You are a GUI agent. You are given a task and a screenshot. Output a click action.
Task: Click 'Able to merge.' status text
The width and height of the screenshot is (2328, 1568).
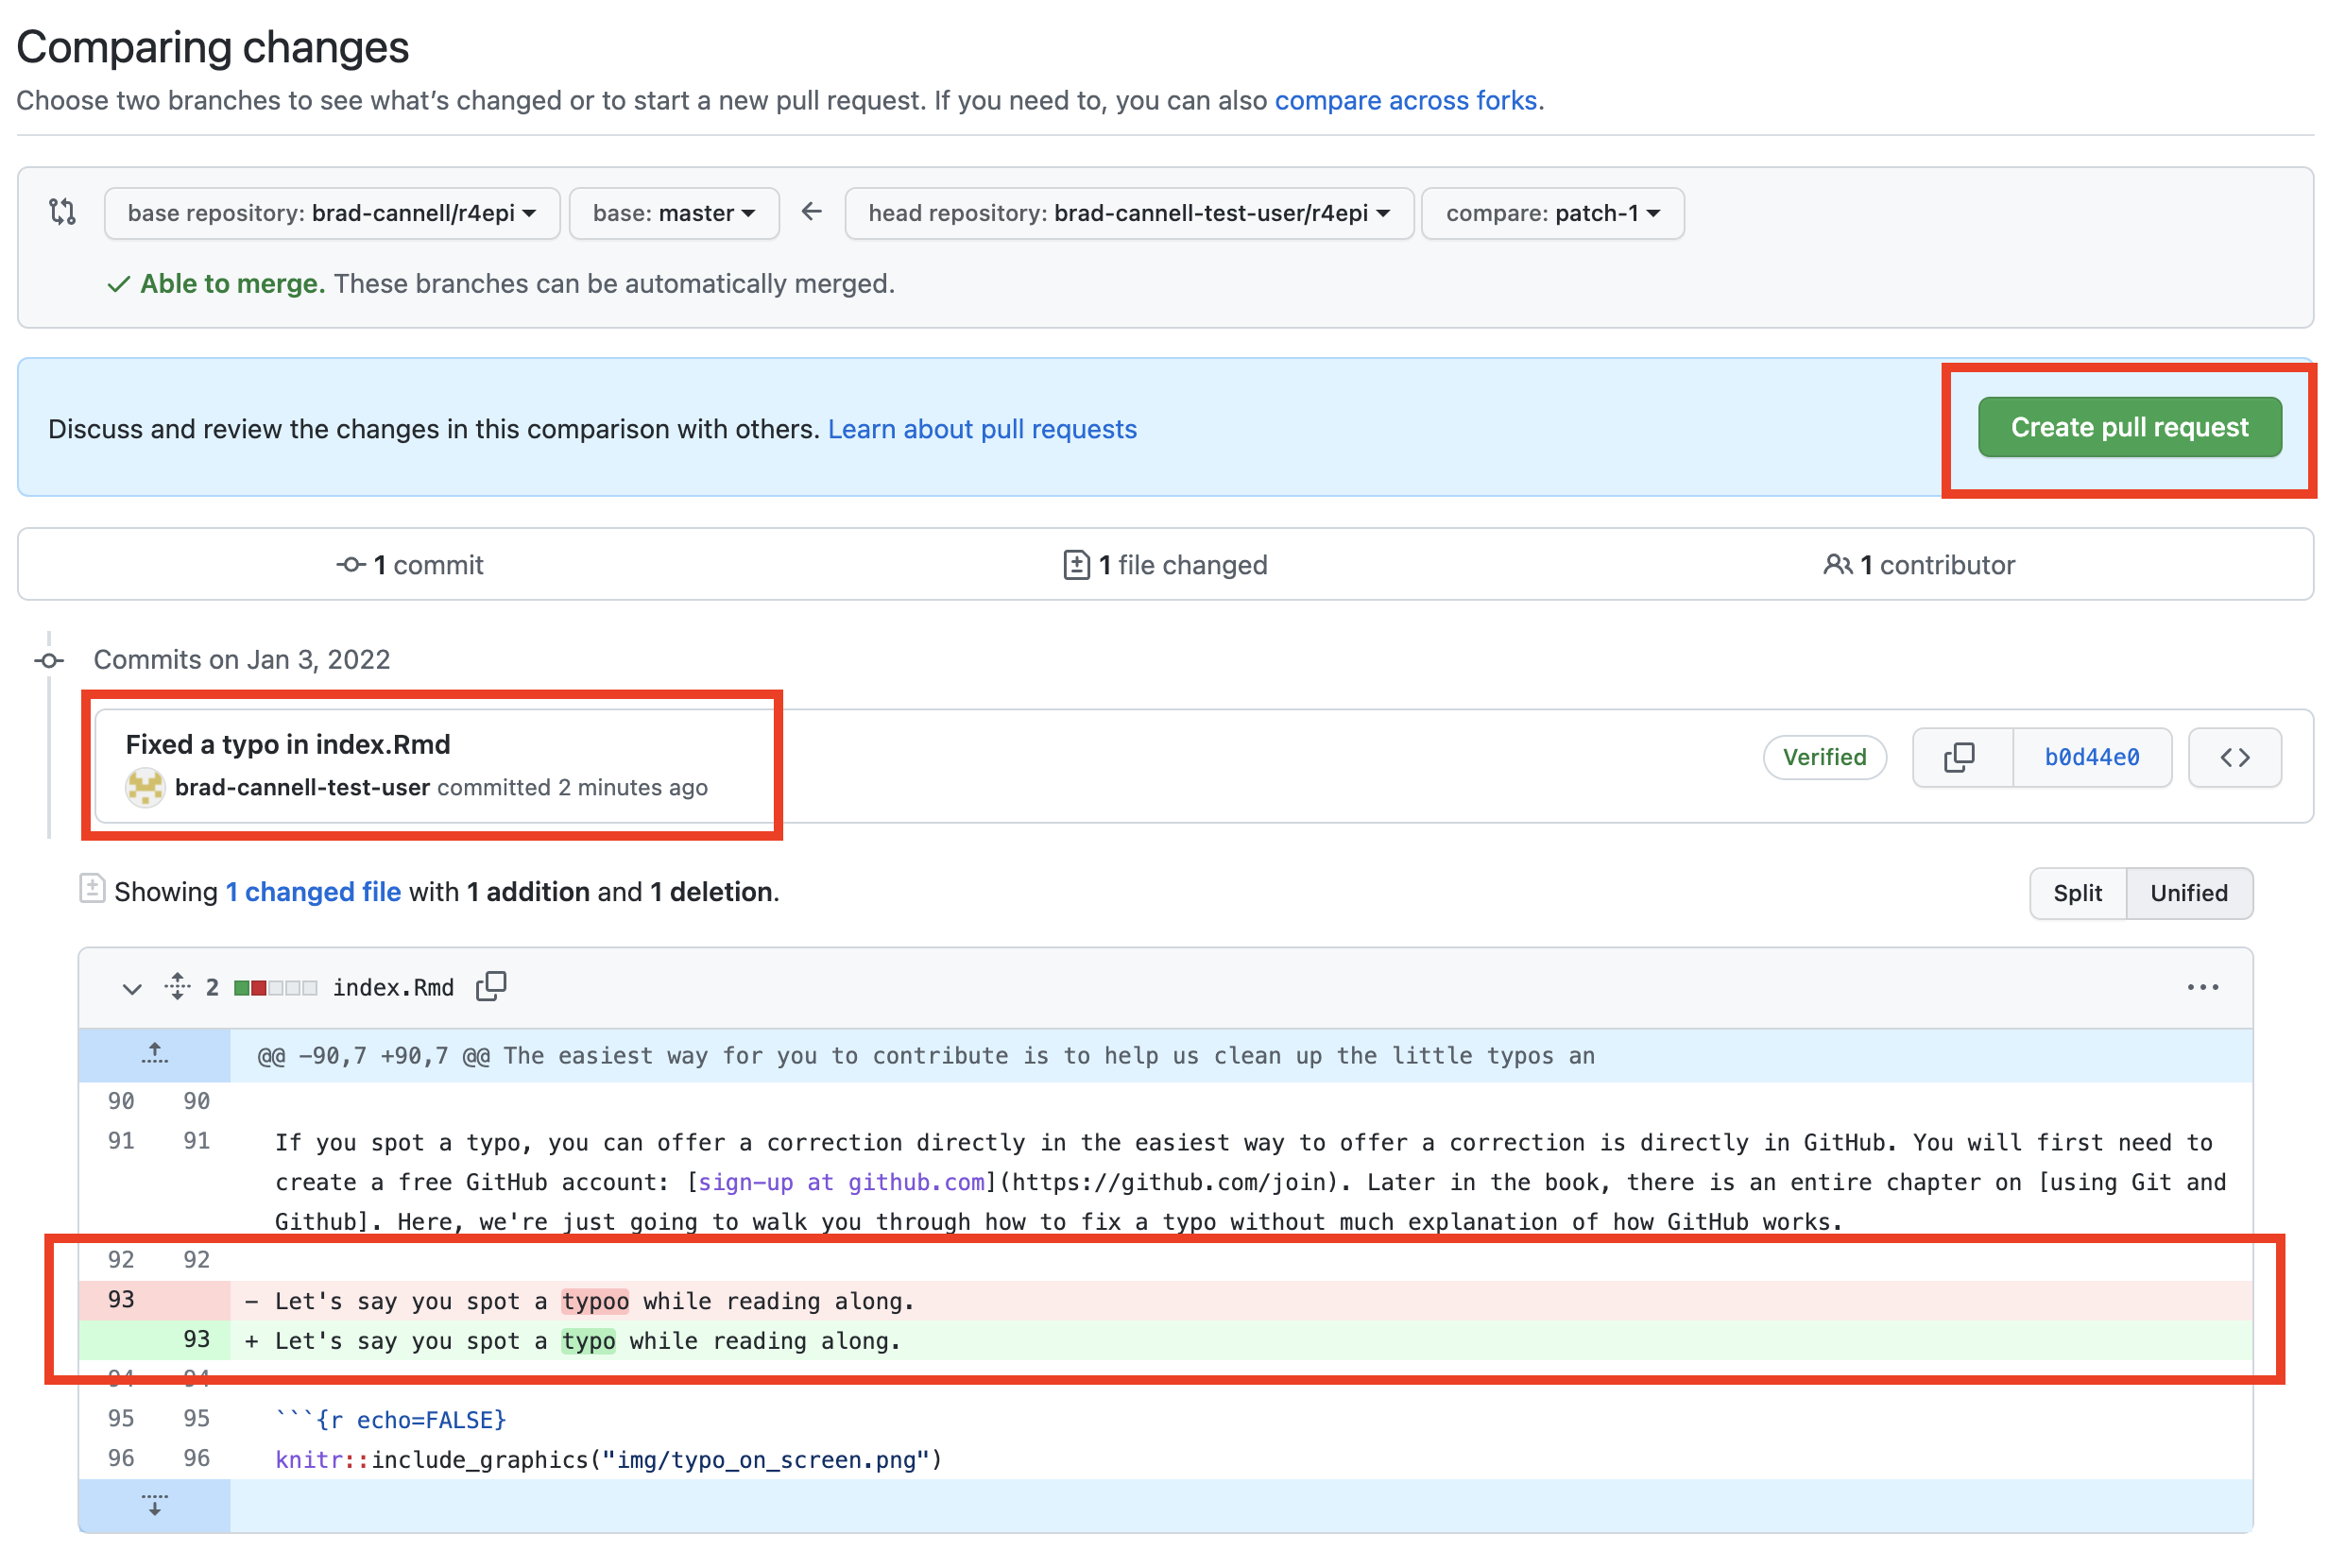(232, 284)
